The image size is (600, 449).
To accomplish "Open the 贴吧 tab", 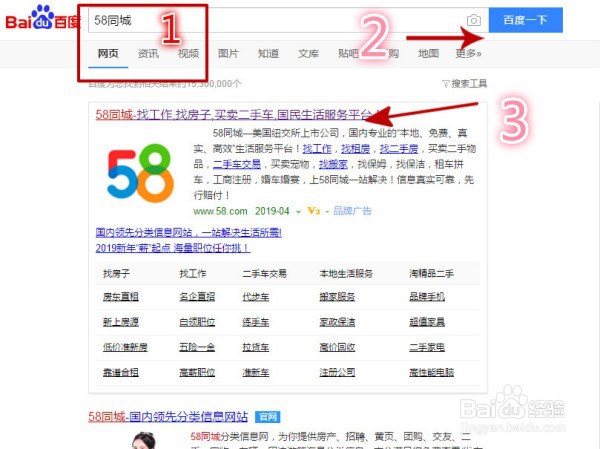I will [x=348, y=53].
